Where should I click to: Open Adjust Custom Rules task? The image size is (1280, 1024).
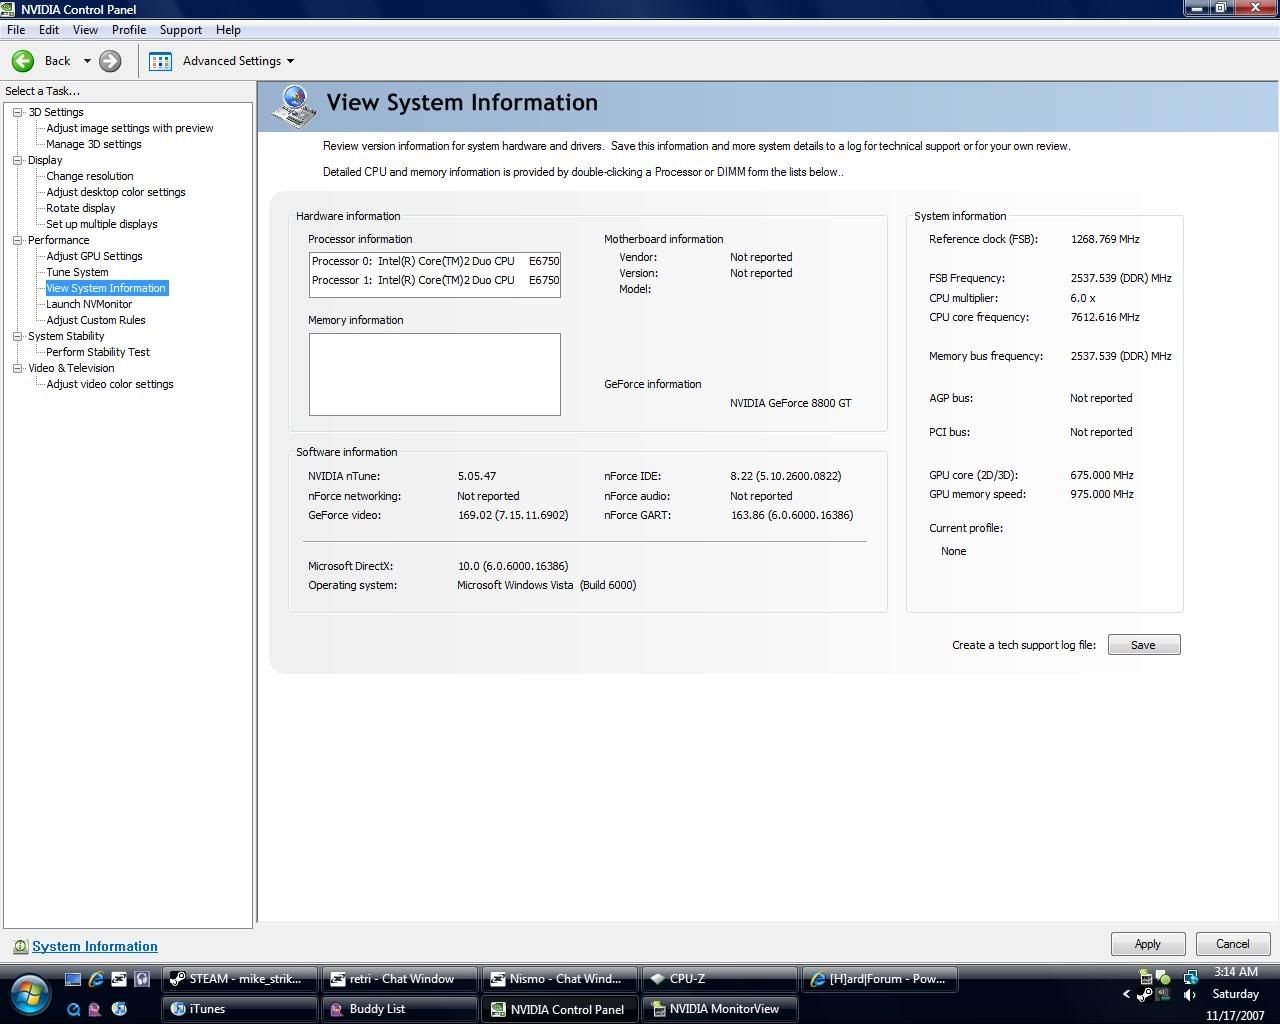pos(96,320)
